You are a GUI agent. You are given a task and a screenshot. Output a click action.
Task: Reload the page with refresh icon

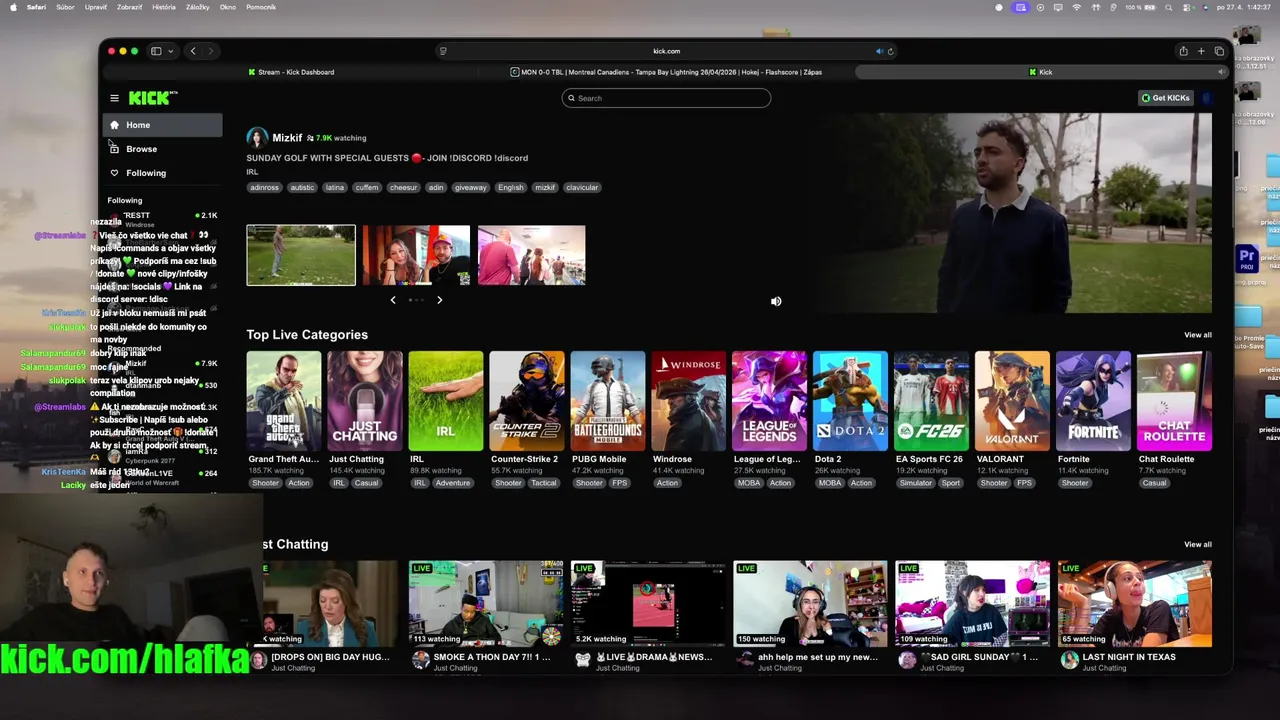(x=890, y=51)
